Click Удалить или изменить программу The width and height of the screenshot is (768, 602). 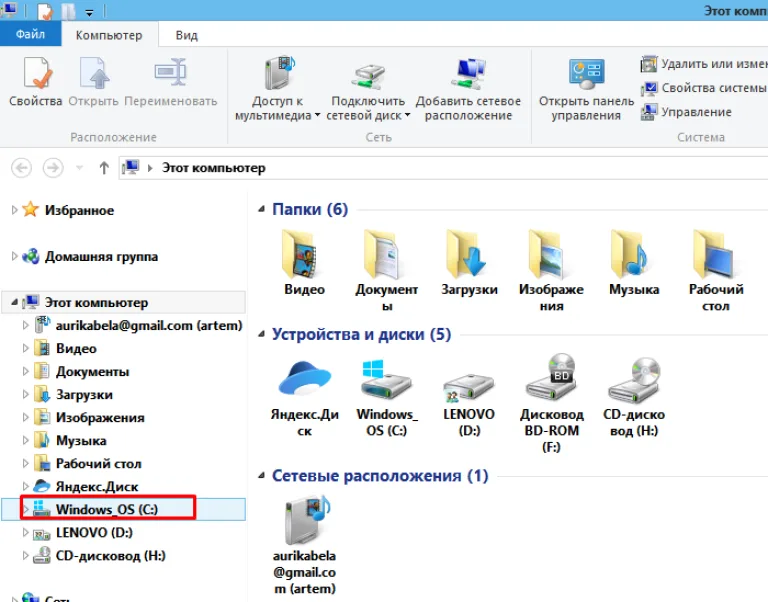coord(703,64)
